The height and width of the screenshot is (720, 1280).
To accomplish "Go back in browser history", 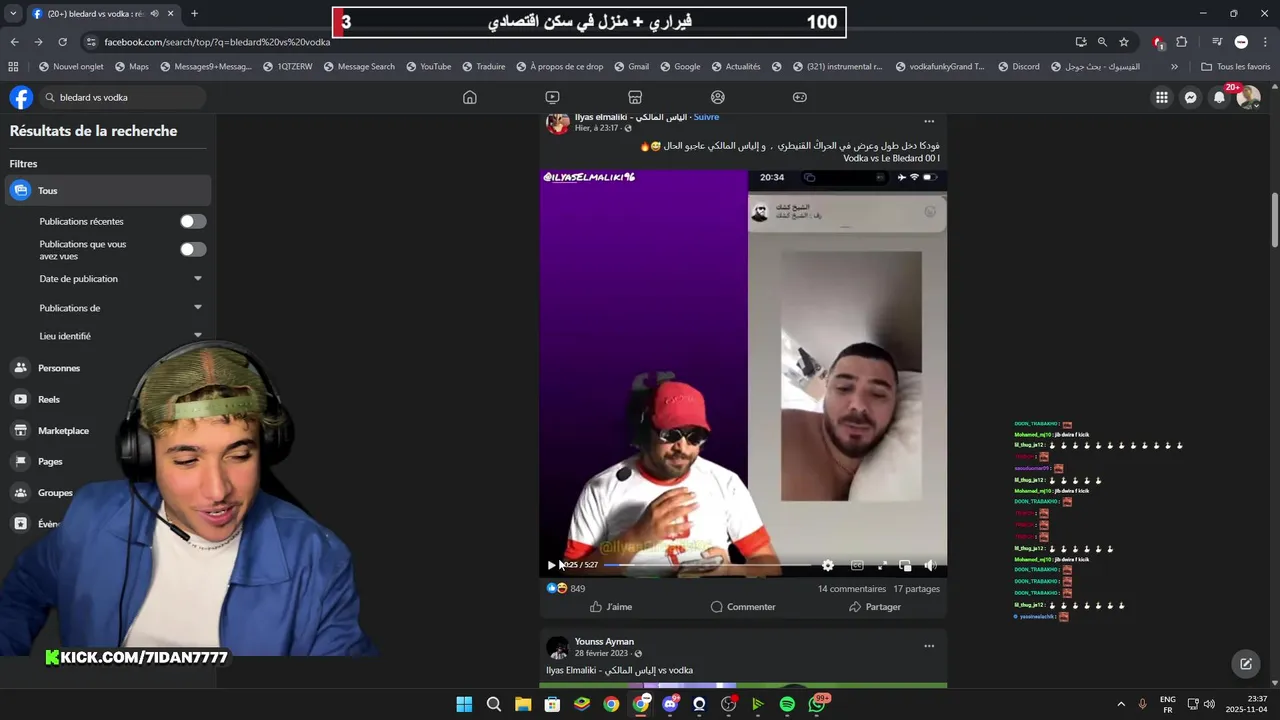I will 14,42.
